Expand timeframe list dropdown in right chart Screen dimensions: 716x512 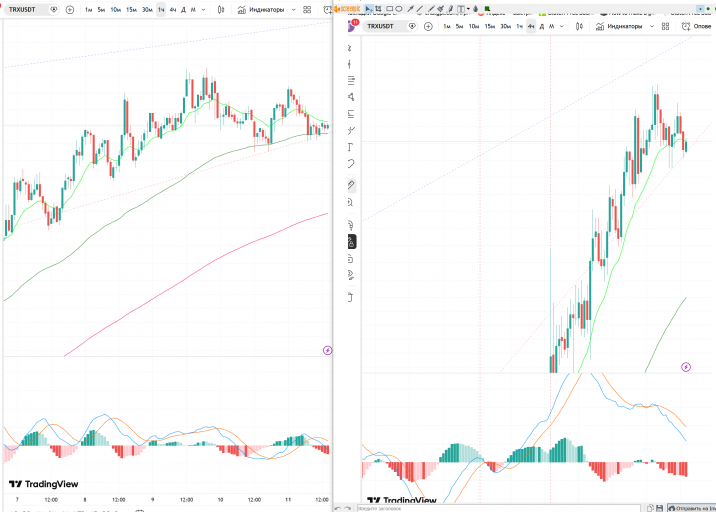(562, 26)
